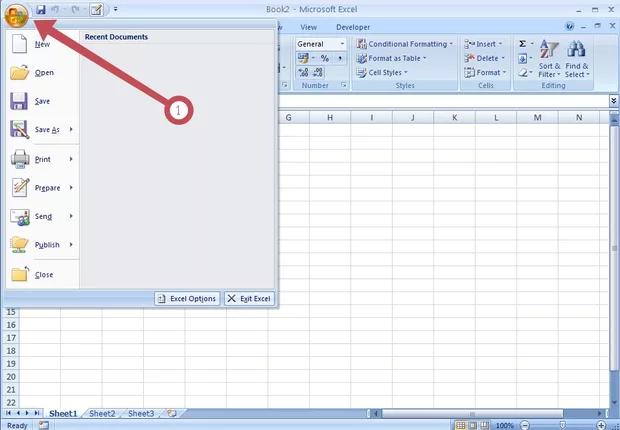Image resolution: width=620 pixels, height=430 pixels.
Task: Open the Number group dialog launcher
Action: tap(344, 85)
